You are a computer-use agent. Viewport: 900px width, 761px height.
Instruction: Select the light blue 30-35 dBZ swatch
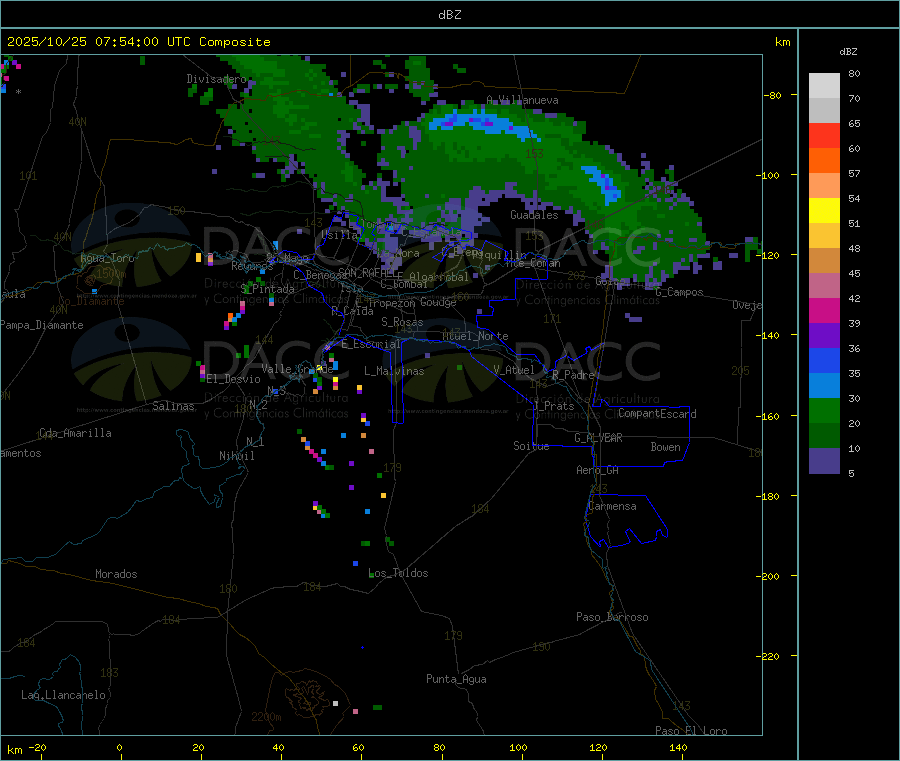(x=824, y=386)
